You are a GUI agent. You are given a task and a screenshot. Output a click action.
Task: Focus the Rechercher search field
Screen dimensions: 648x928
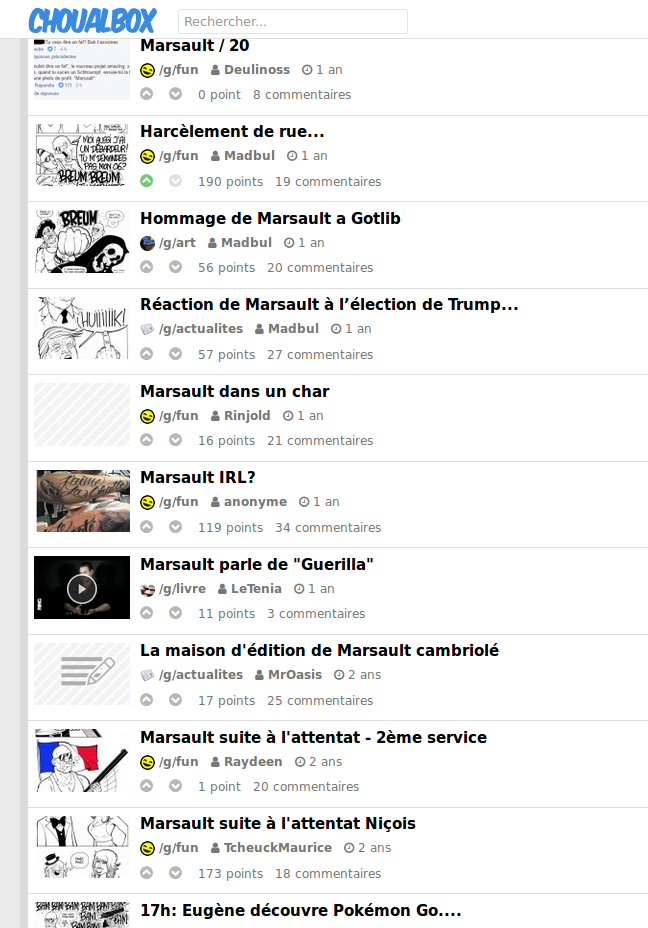(x=292, y=21)
